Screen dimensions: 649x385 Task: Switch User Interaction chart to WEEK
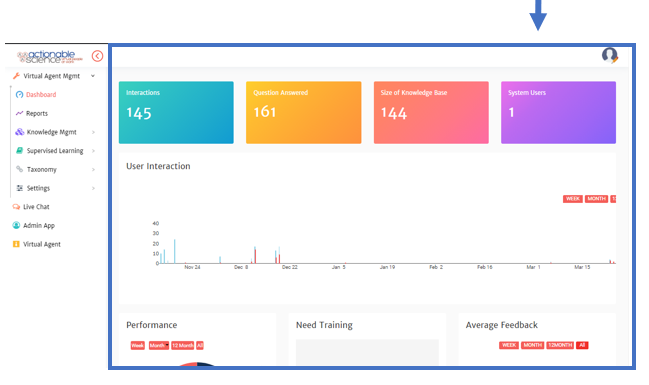point(573,199)
